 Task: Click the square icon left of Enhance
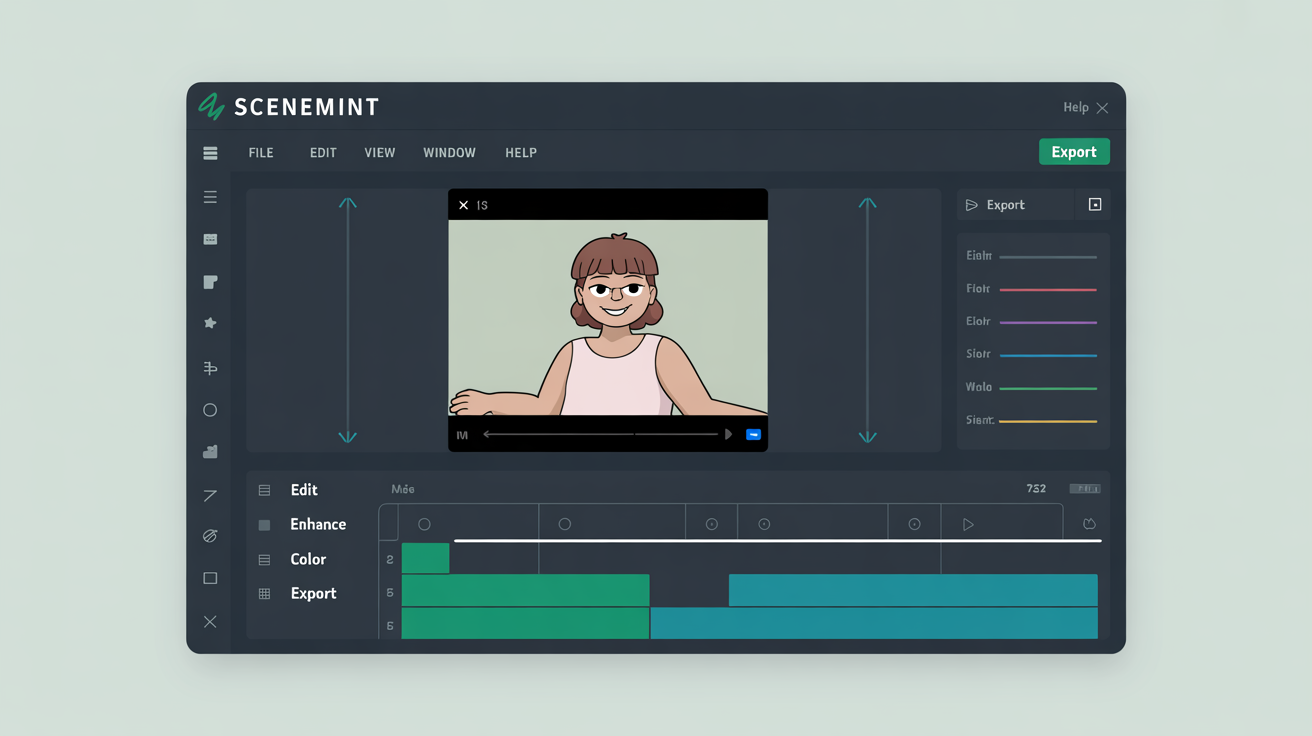[264, 525]
